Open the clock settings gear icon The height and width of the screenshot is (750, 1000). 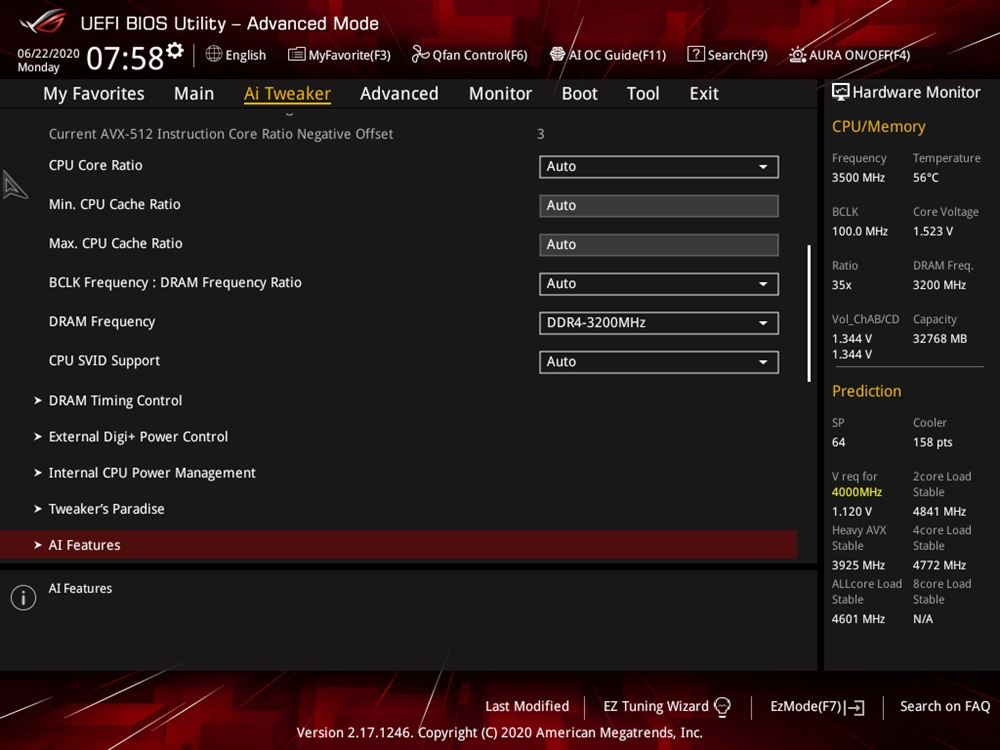click(175, 50)
